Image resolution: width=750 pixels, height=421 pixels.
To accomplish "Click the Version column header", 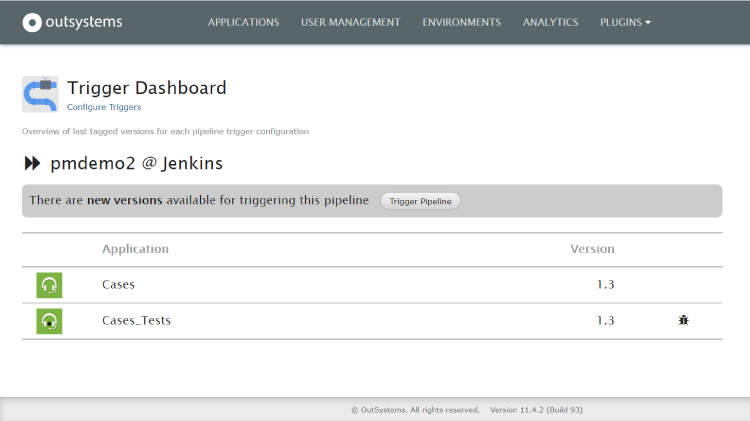I will (592, 249).
